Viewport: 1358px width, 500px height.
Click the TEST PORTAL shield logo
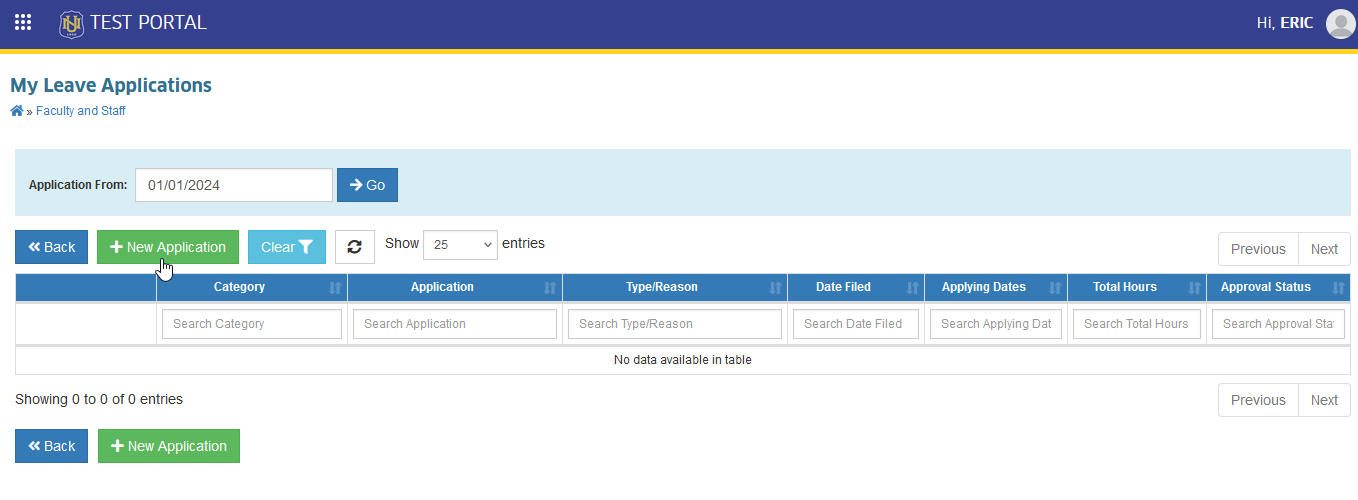coord(71,23)
